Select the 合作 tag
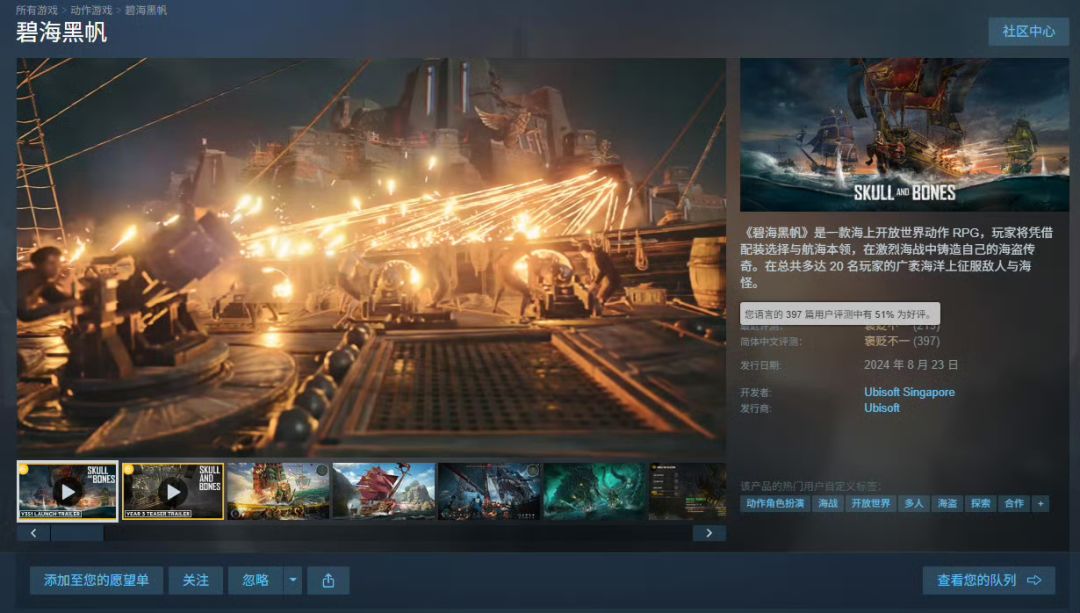1080x613 pixels. pos(1014,503)
